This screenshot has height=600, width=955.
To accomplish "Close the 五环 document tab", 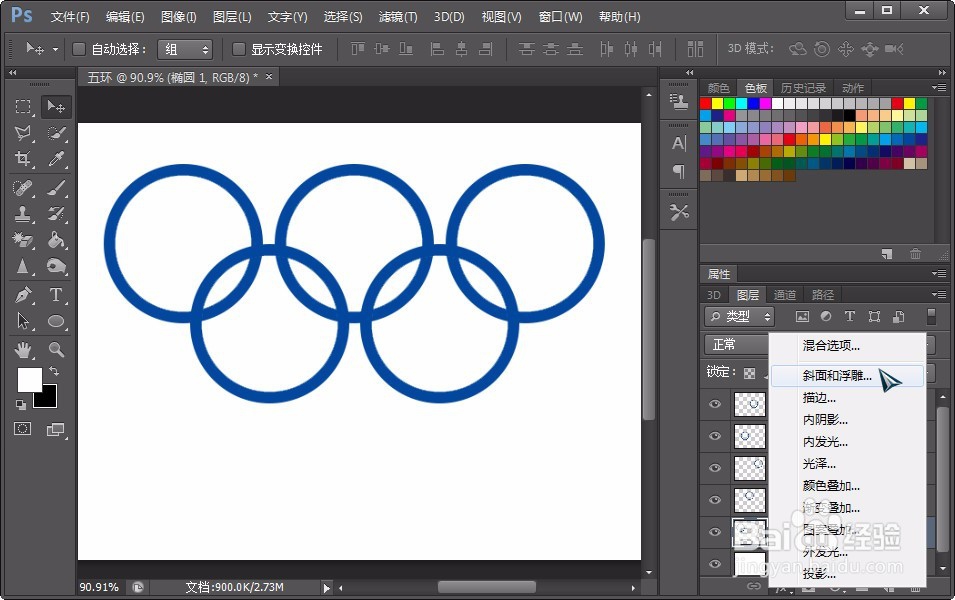I will pos(269,76).
